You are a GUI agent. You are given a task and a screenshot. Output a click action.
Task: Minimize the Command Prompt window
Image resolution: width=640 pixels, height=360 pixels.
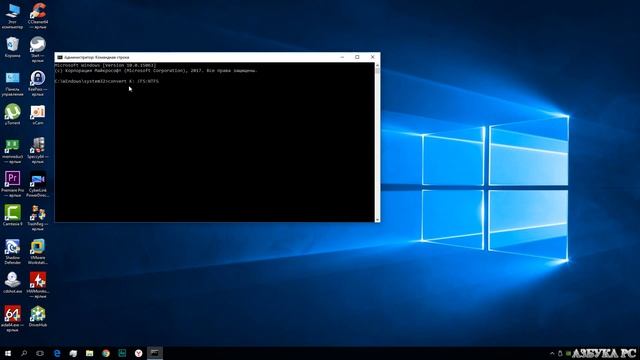tap(342, 57)
